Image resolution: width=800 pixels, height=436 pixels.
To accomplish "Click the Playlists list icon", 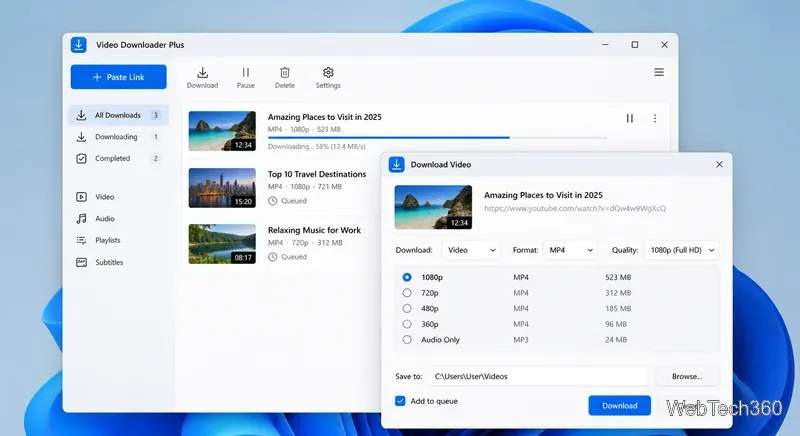I will (81, 240).
